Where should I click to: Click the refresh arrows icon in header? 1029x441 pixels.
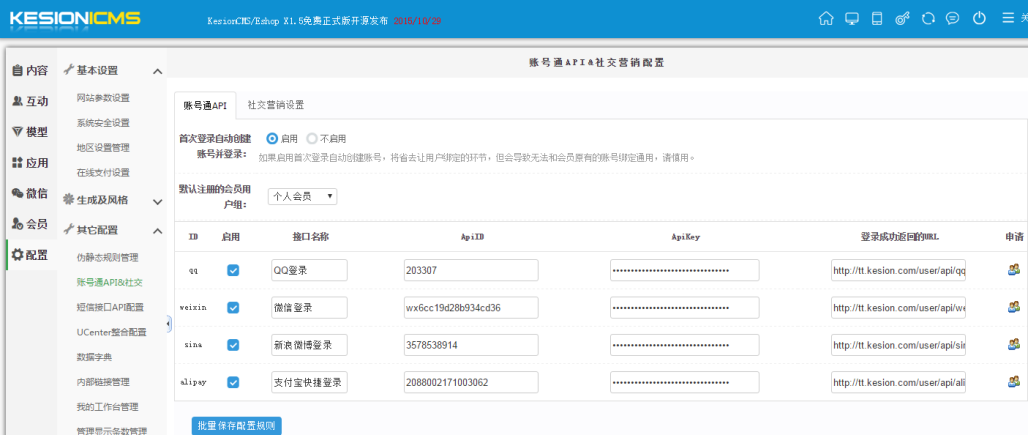(928, 18)
